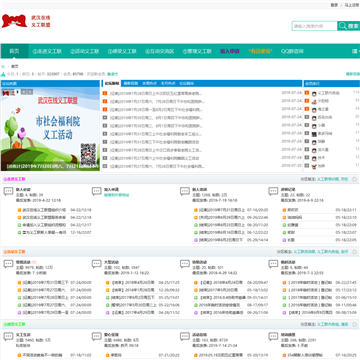Click the avatar of top-ranked member
This screenshot has height=360, width=360.
click(x=314, y=93)
